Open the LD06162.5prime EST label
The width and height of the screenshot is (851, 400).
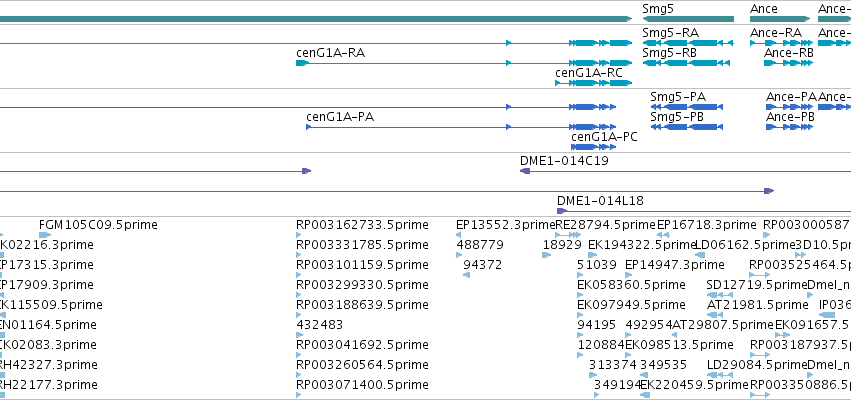745,245
